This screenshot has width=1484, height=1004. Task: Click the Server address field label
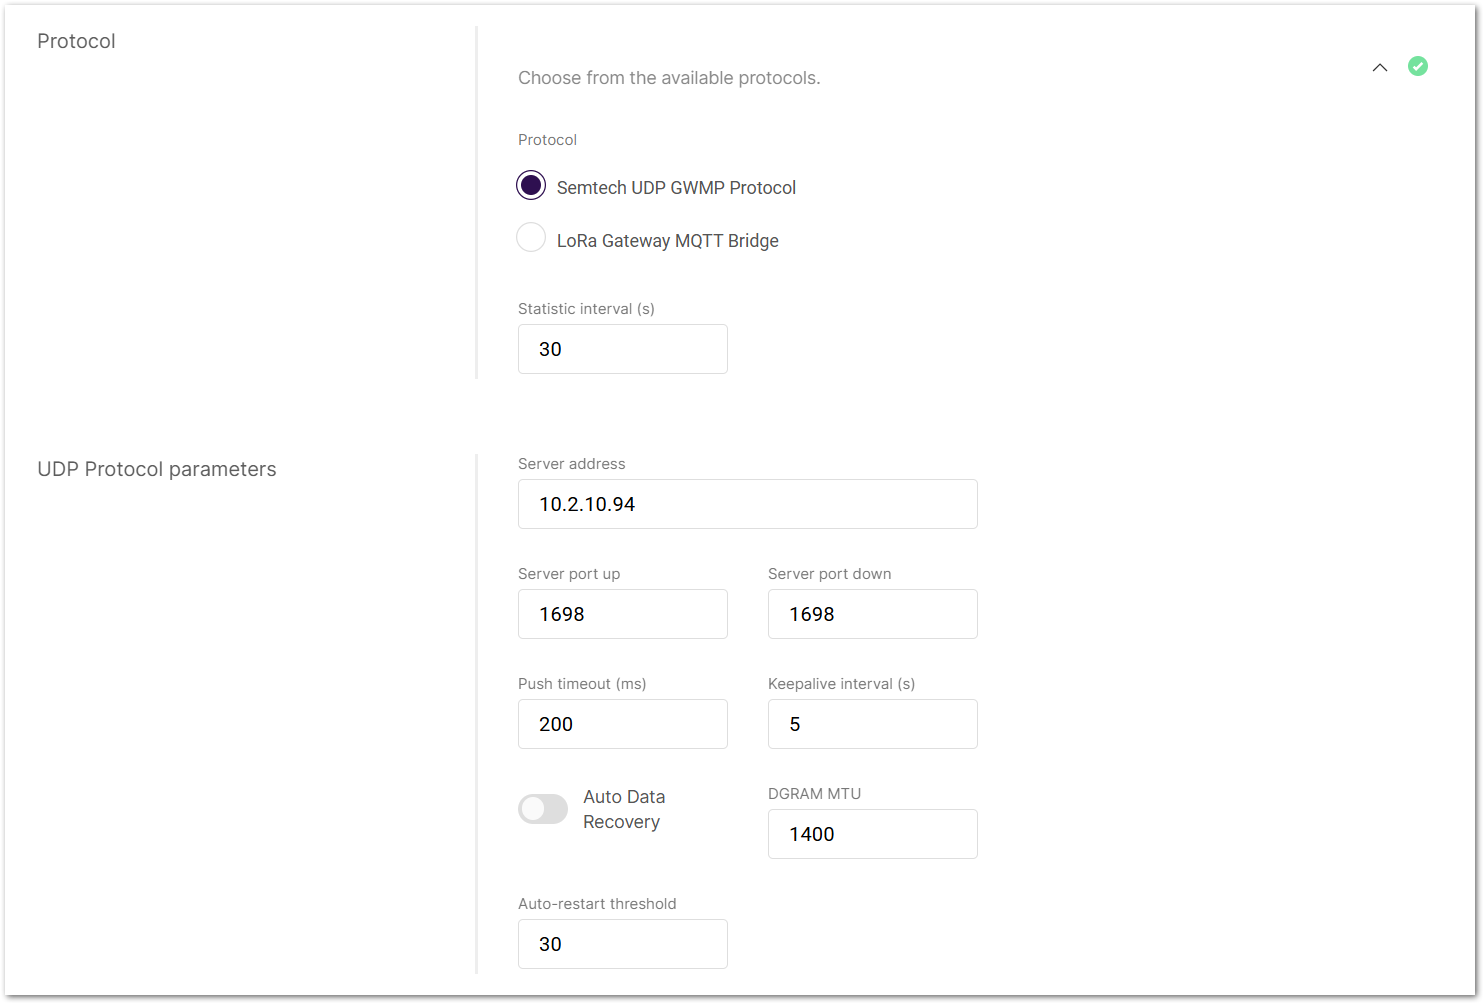pos(571,464)
